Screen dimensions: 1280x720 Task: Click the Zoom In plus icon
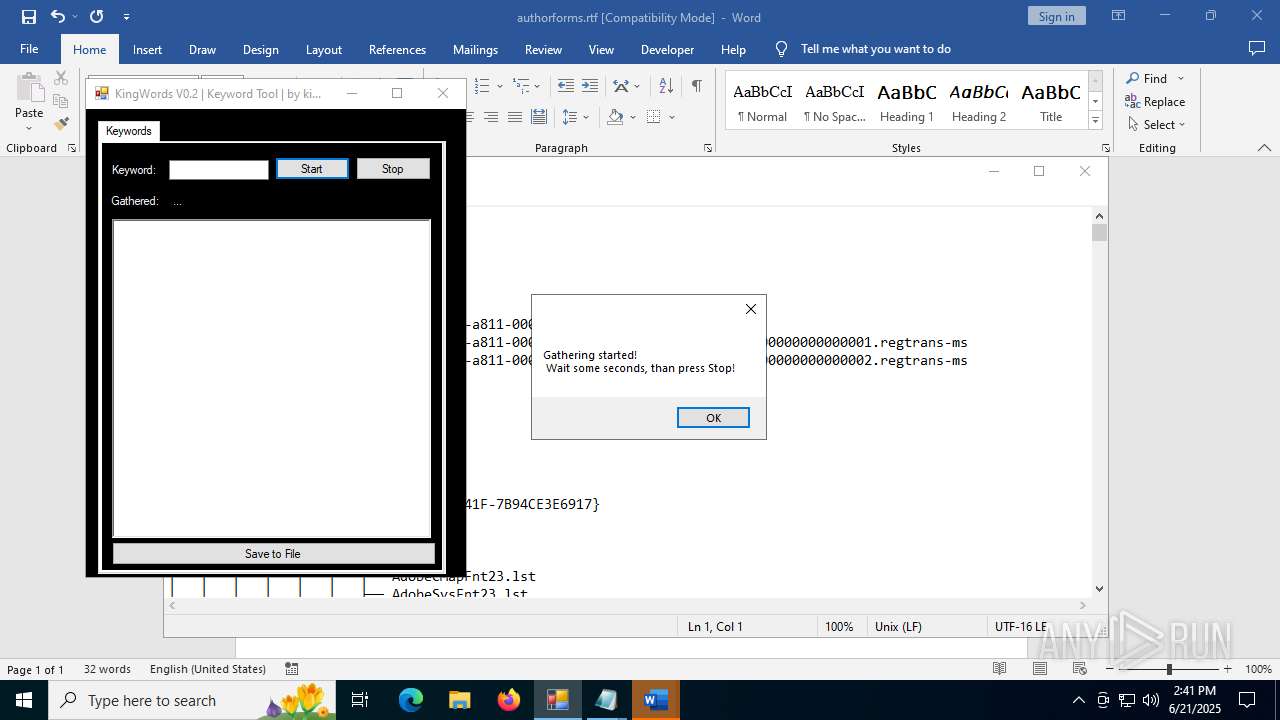[1227, 669]
